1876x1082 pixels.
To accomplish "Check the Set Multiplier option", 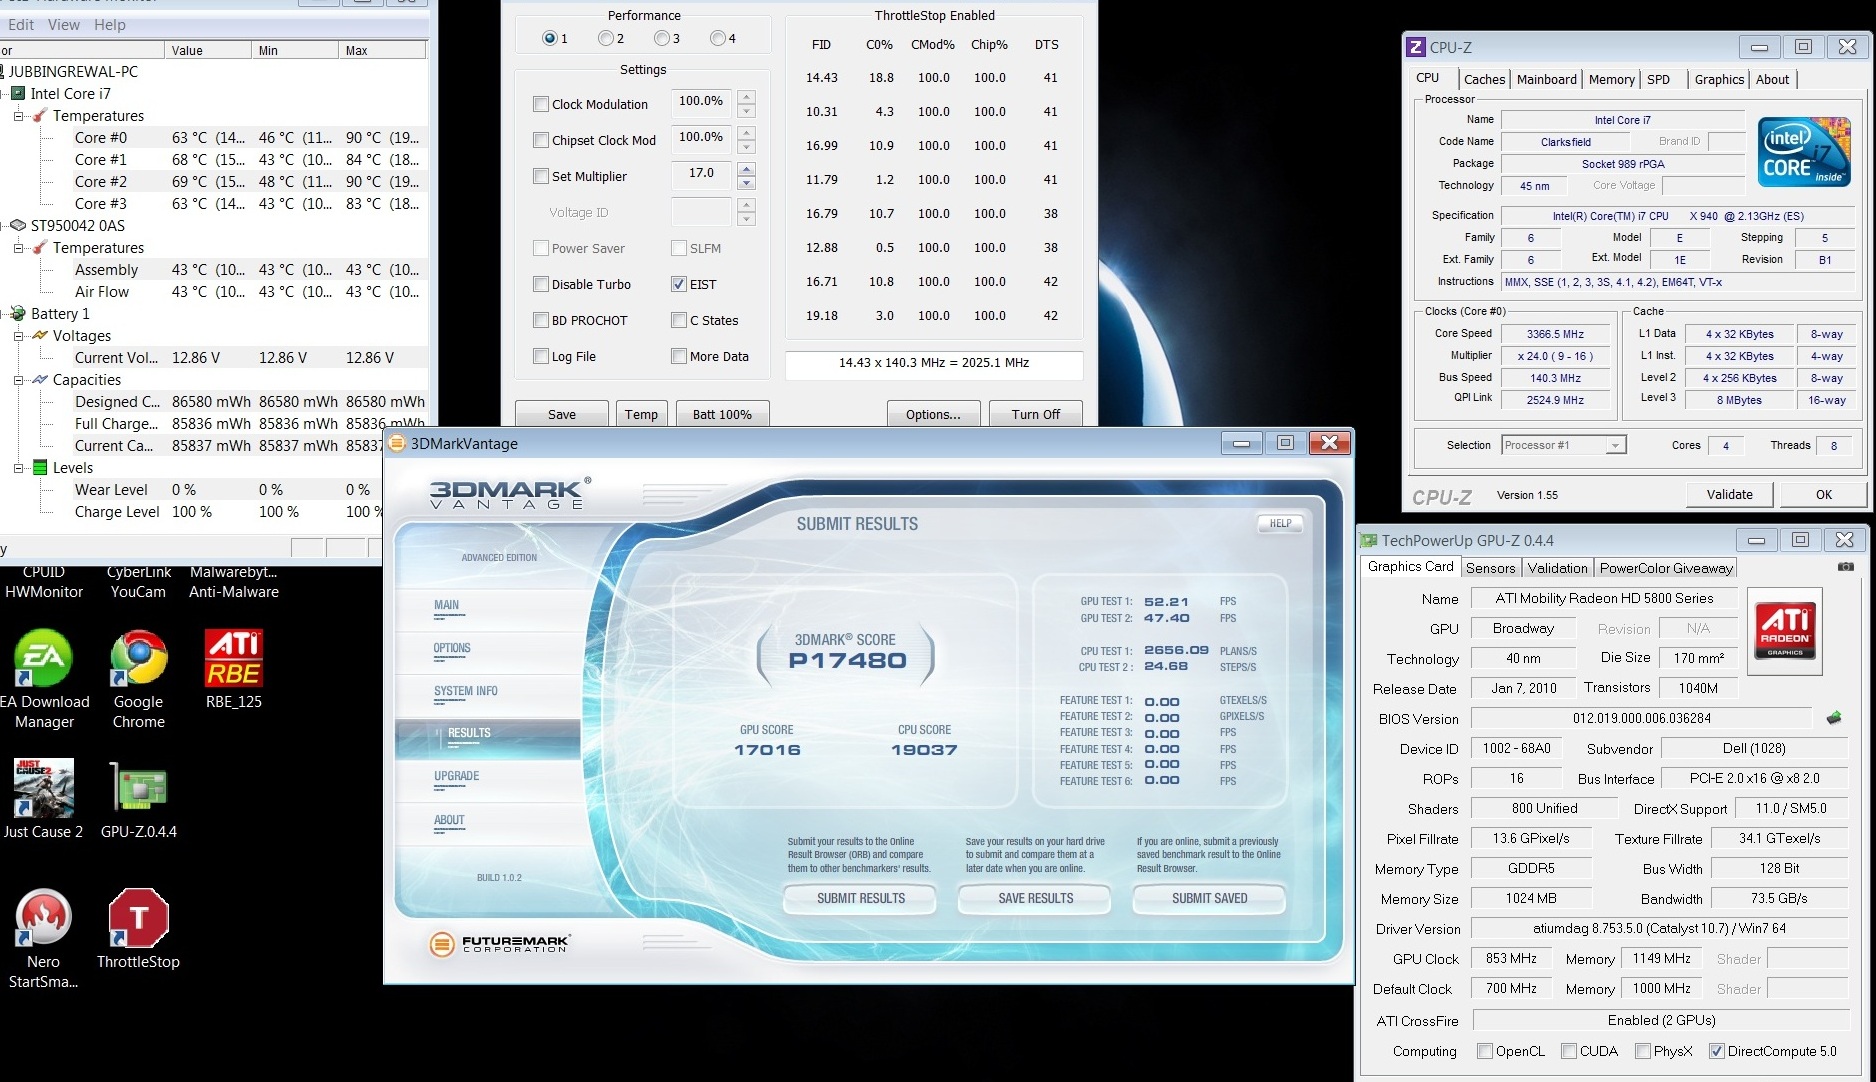I will (x=541, y=176).
